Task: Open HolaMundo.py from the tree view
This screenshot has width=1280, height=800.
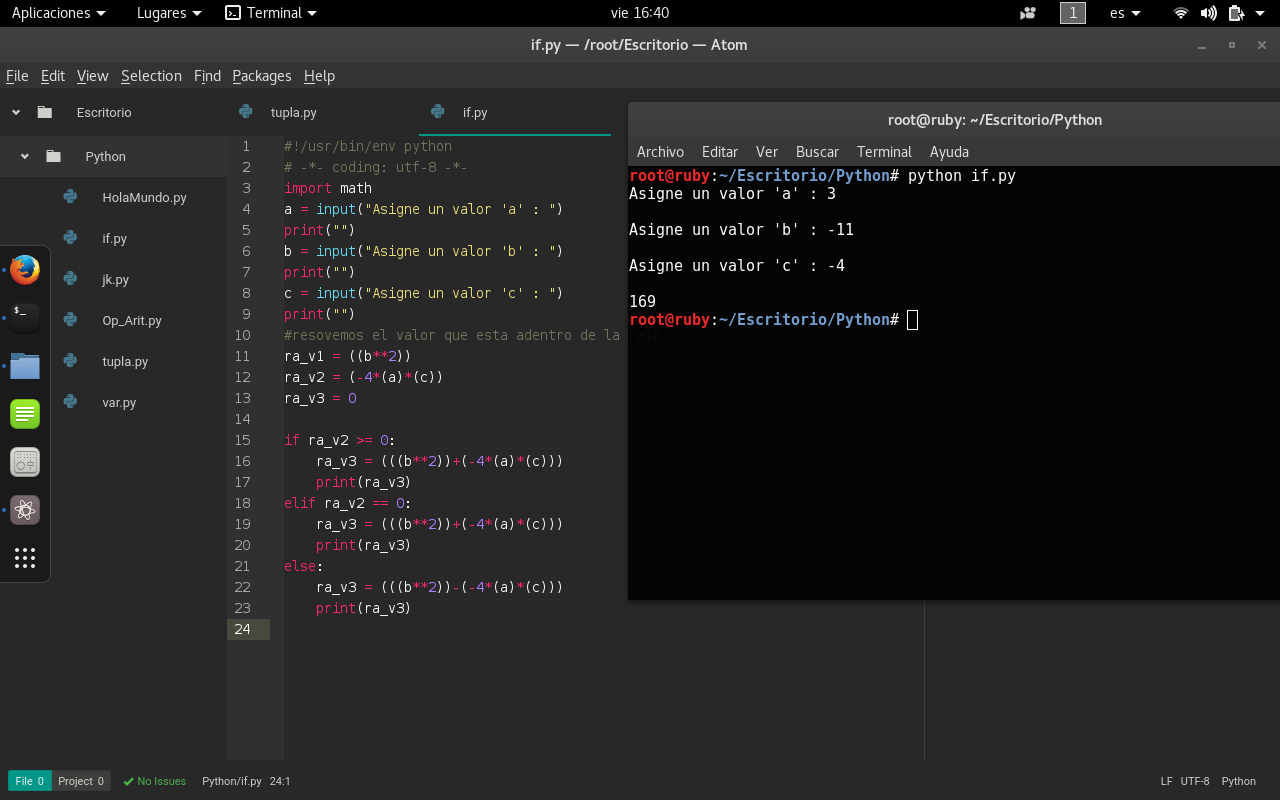Action: pyautogui.click(x=144, y=198)
